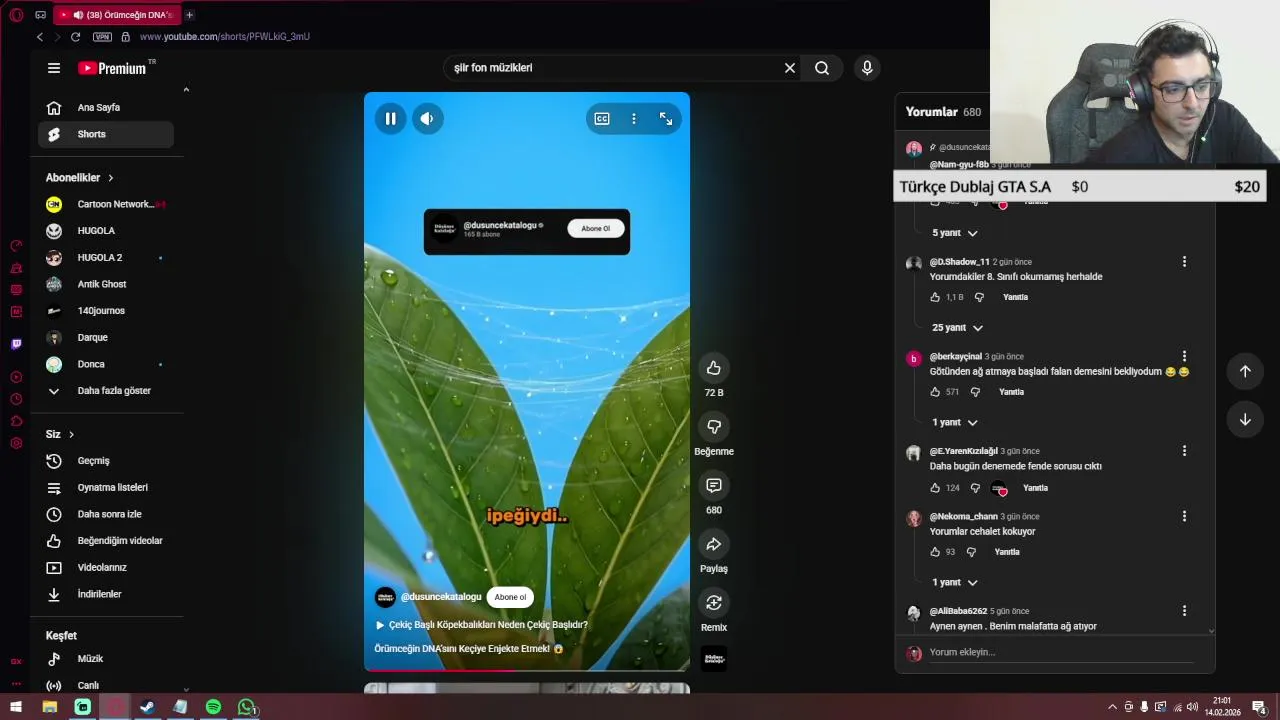Dislike @Nekoma_chann's comment

(971, 552)
